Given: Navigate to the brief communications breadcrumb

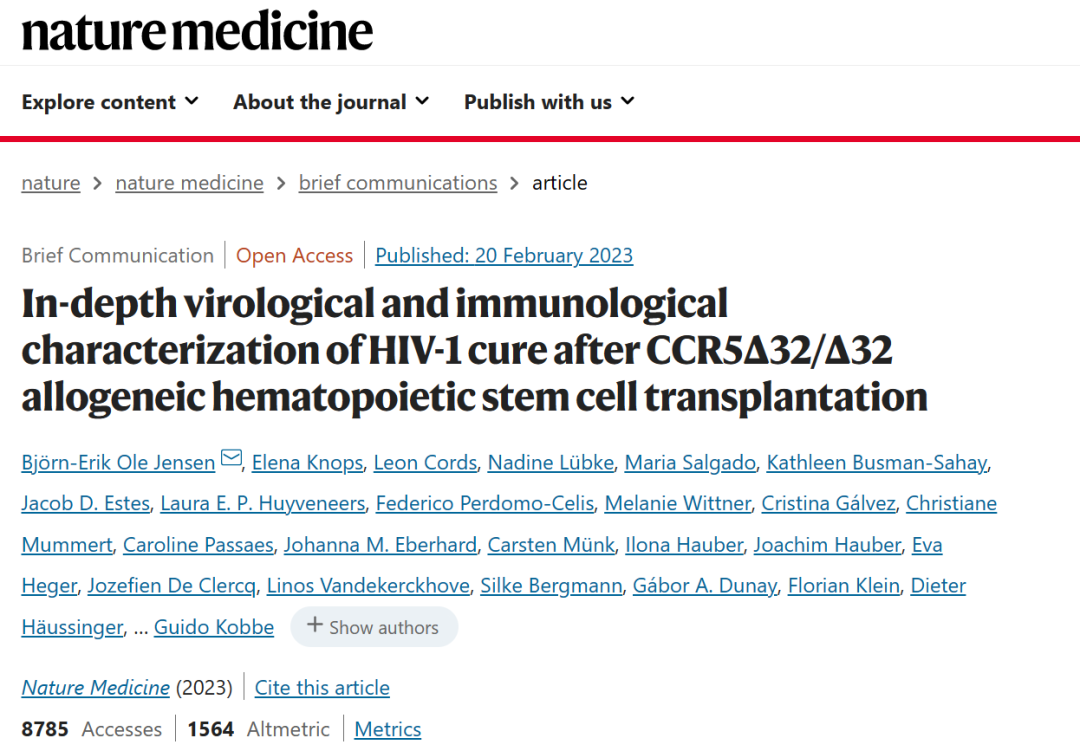Looking at the screenshot, I should click(397, 183).
